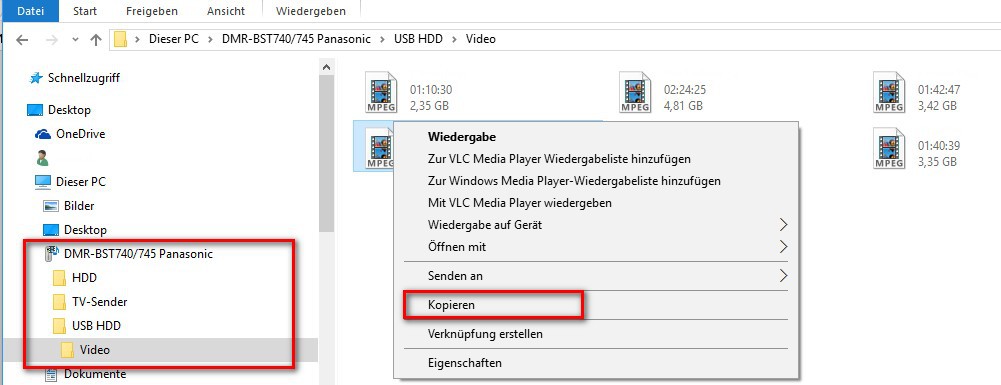Open the Datei menu tab
1001x385 pixels.
pos(30,11)
